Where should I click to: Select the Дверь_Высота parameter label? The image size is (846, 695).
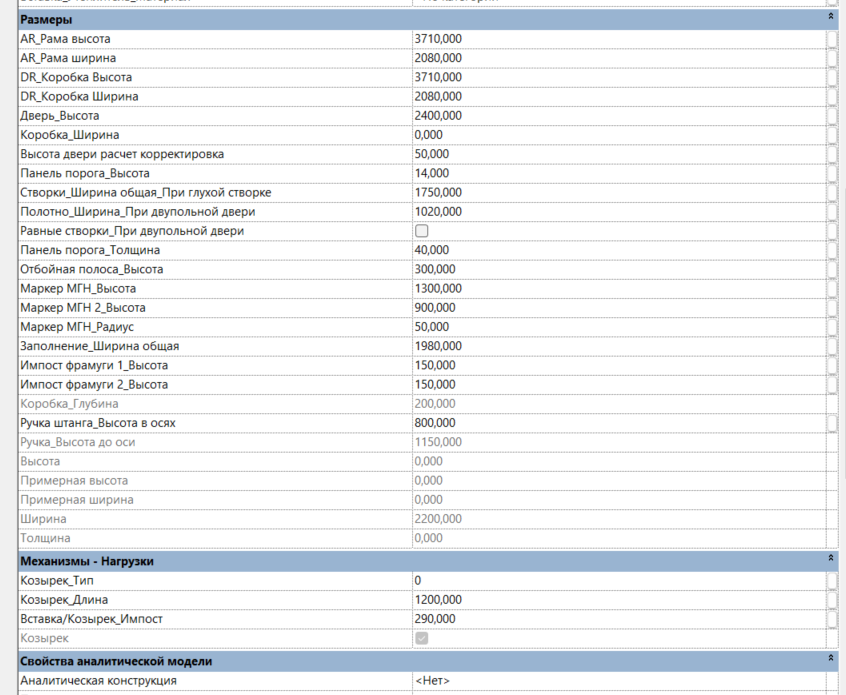(60, 115)
